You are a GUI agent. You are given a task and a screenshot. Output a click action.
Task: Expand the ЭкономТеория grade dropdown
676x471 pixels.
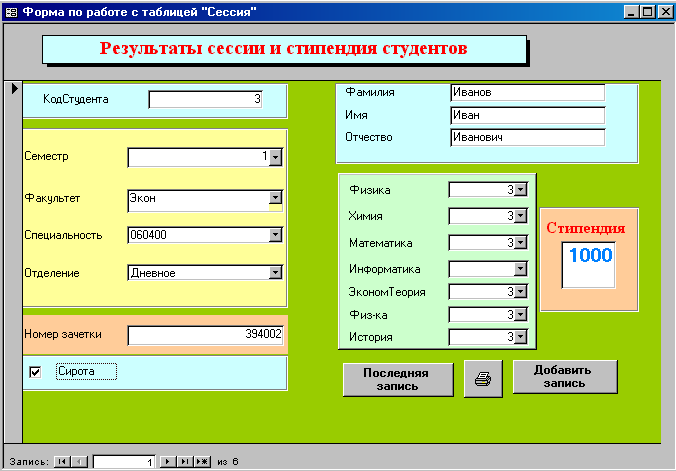[x=521, y=292]
